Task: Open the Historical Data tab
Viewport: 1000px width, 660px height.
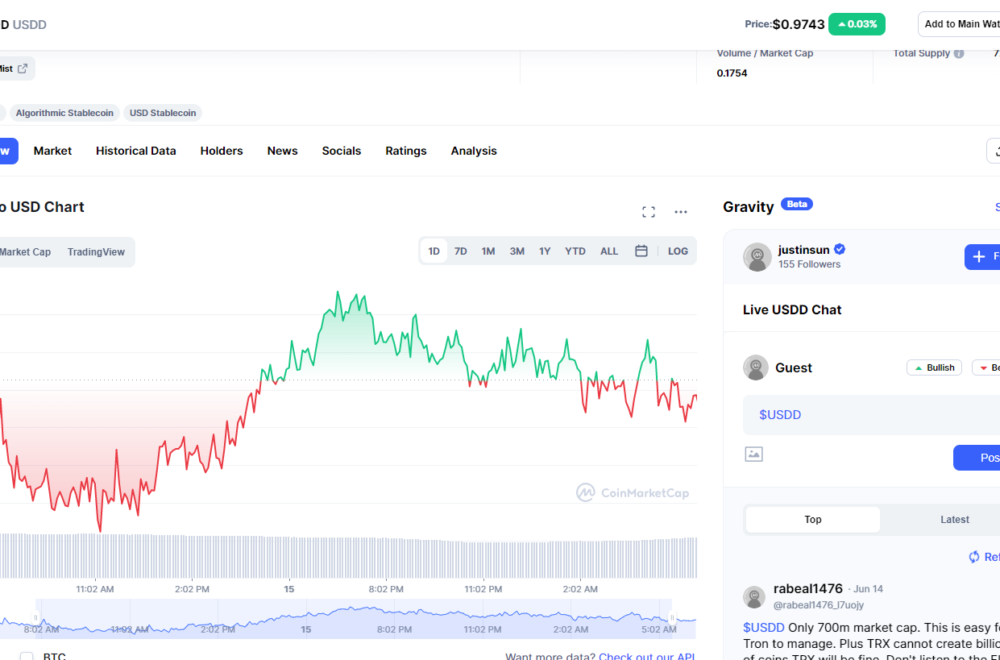Action: tap(136, 151)
